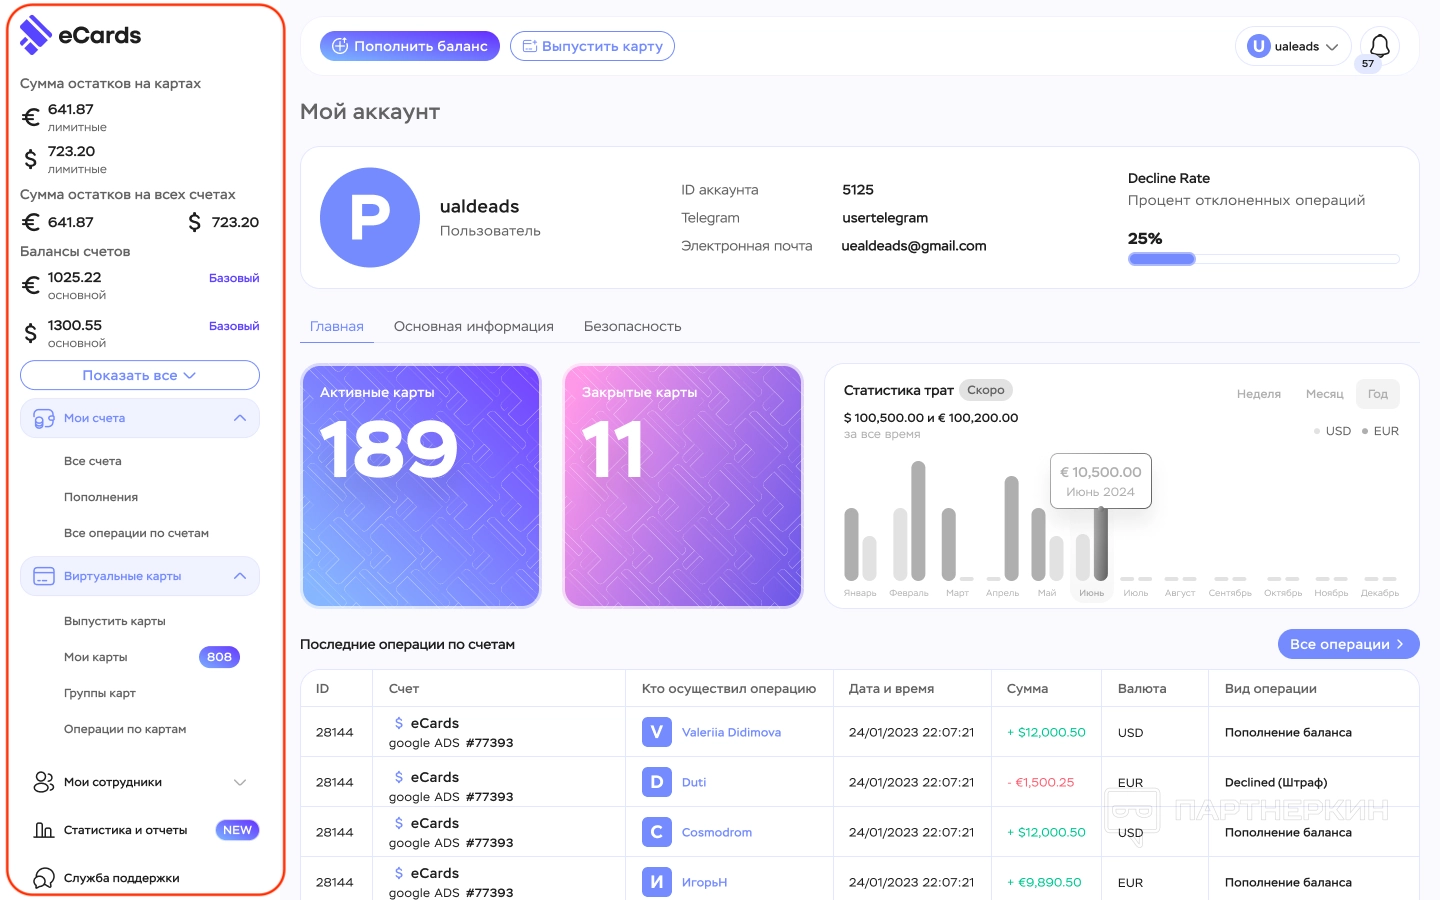This screenshot has width=1440, height=900.
Task: Click the Пополнить баланс button
Action: click(x=409, y=46)
